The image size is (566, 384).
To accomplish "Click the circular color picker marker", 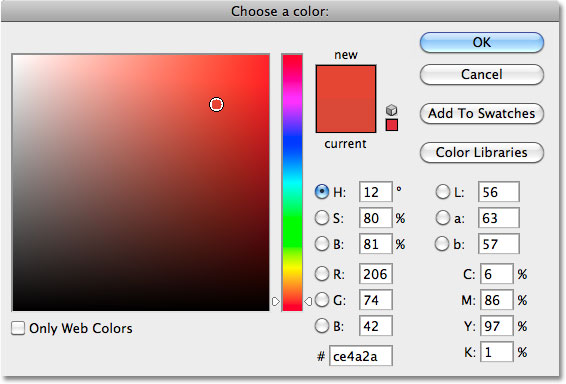I will [217, 105].
